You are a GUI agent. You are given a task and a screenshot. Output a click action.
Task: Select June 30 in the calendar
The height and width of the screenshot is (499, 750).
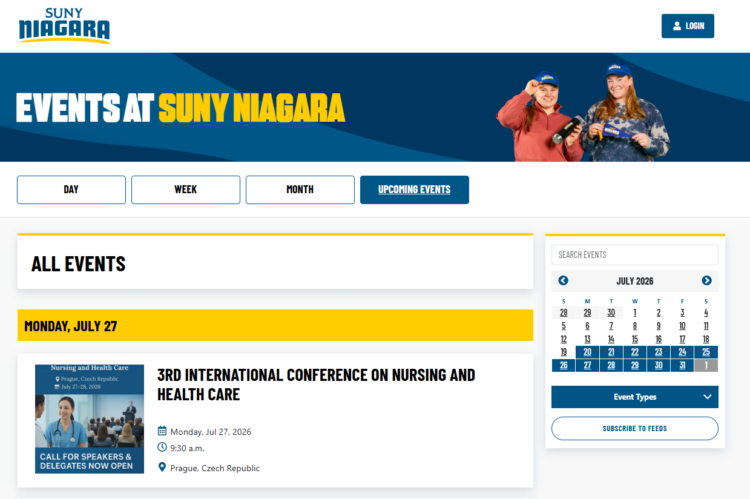pos(611,313)
